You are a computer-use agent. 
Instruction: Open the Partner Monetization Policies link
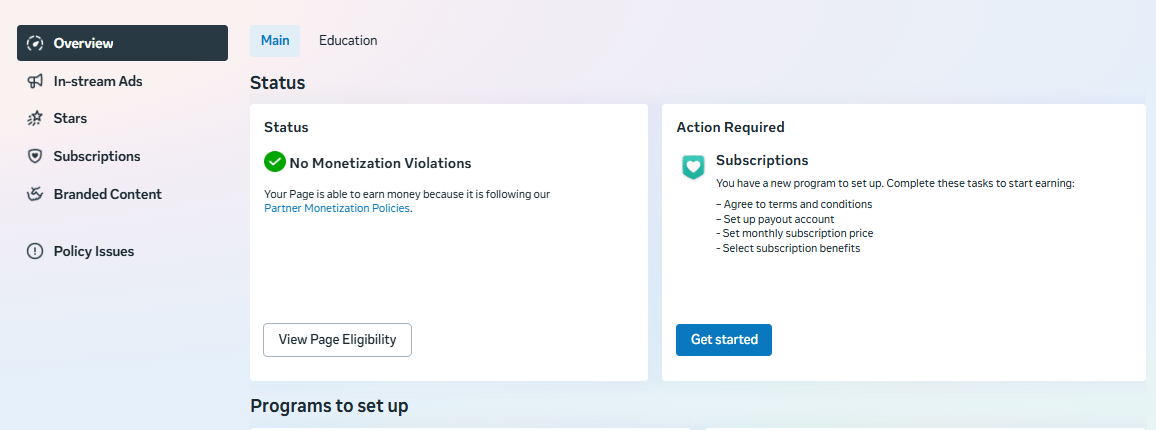[337, 209]
